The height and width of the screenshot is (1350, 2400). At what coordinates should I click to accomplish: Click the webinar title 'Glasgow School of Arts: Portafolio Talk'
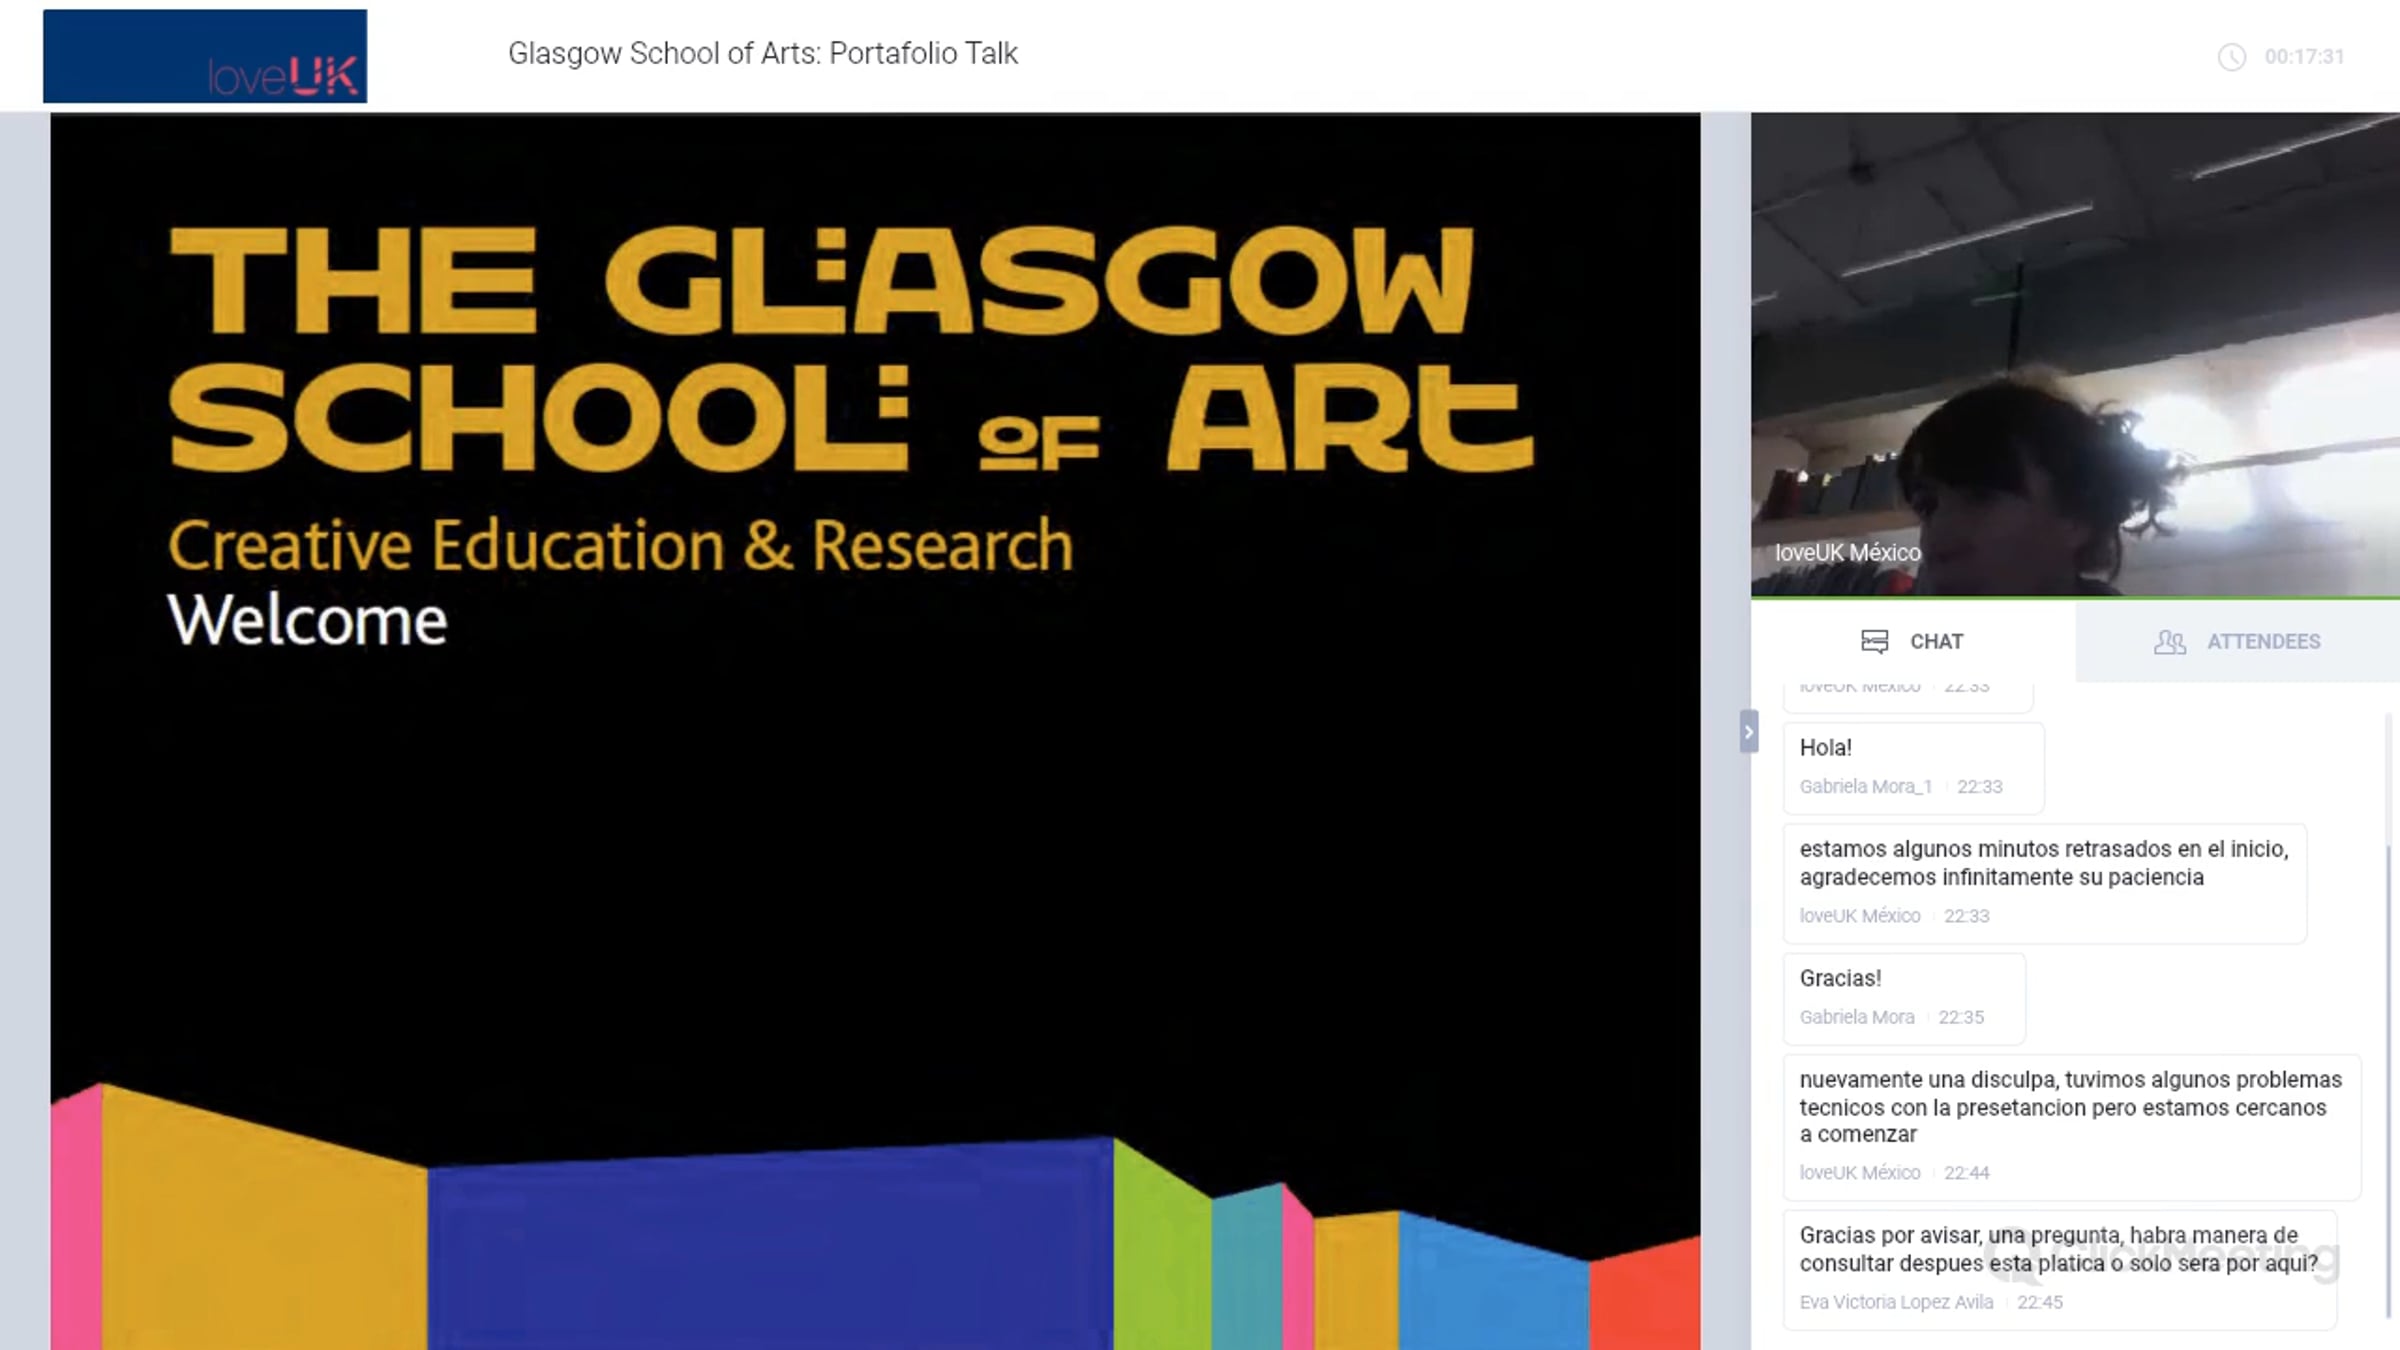(x=763, y=53)
